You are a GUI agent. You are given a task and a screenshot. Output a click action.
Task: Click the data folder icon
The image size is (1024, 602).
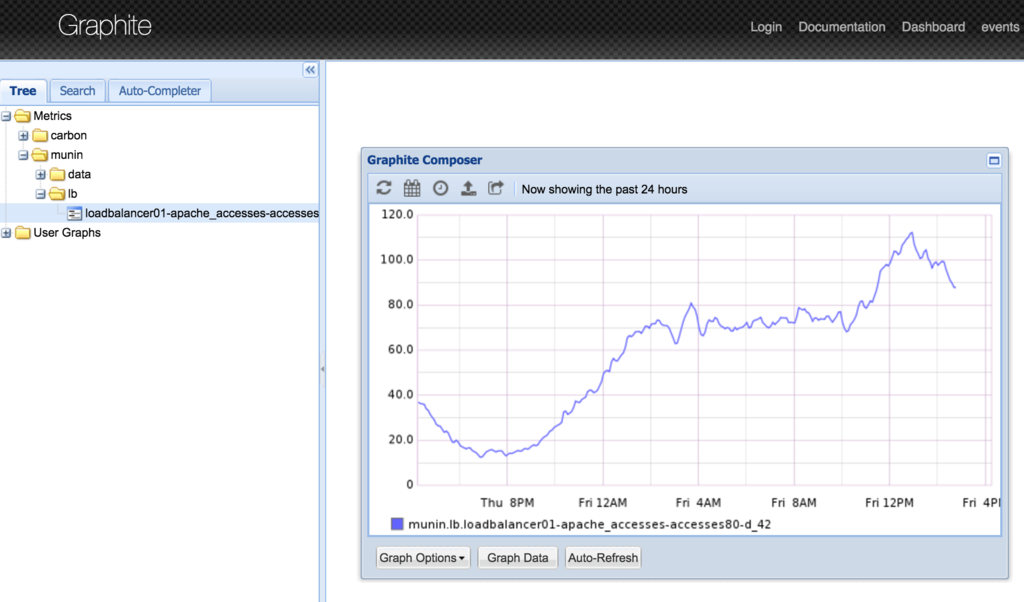(57, 174)
